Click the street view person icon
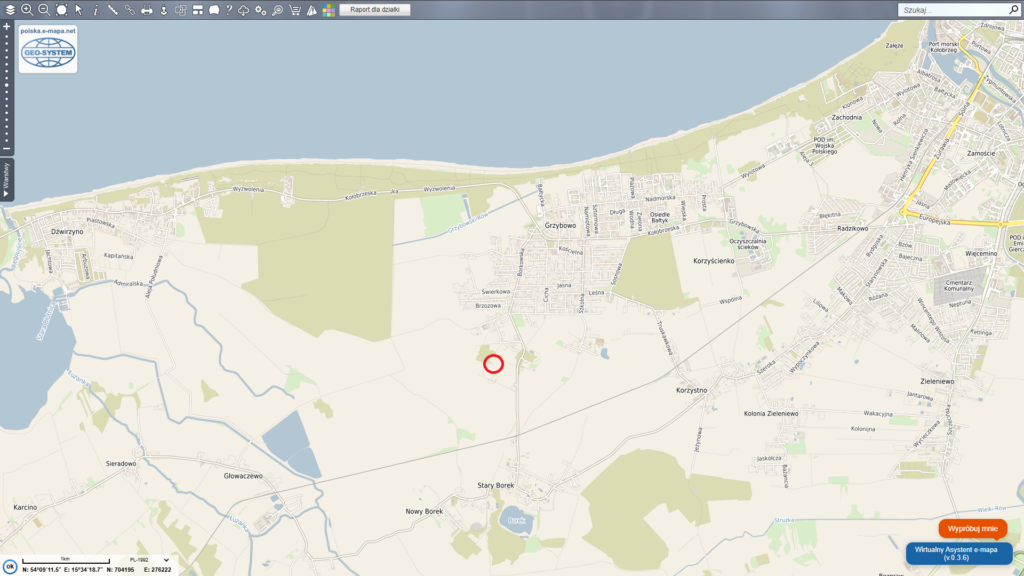The image size is (1024, 576). coord(163,10)
